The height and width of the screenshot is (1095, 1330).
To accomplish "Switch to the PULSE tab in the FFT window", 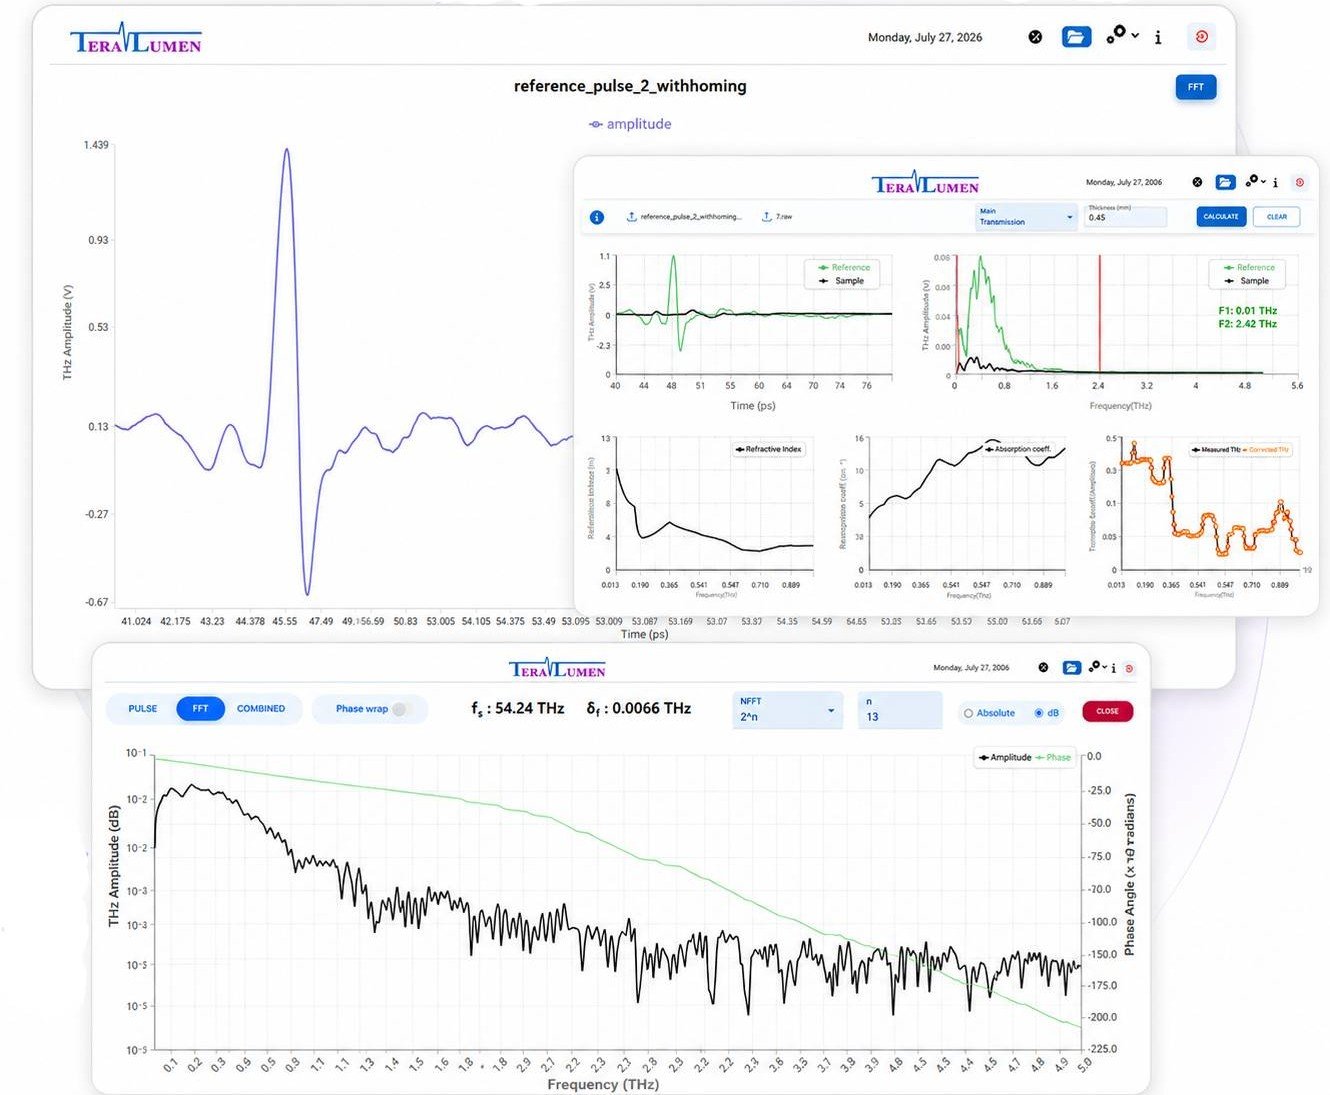I will (x=143, y=709).
